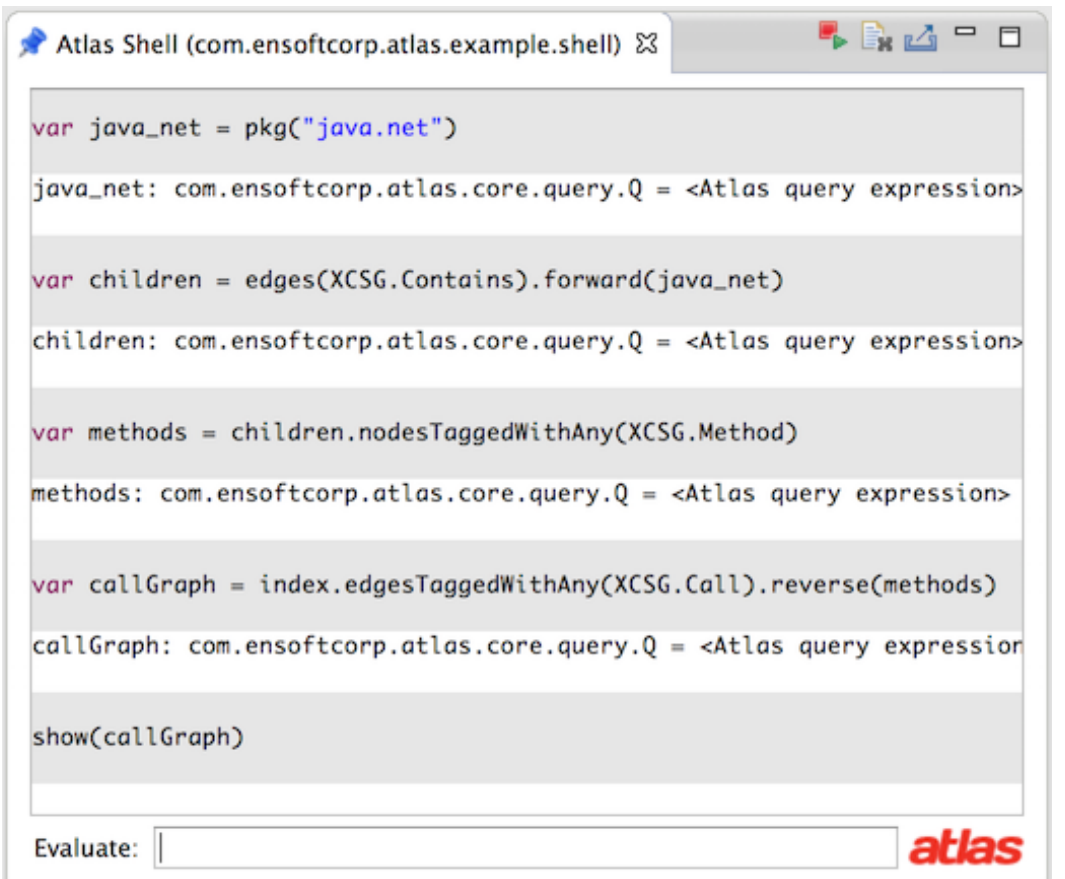Click the java_net query expression result line
The width and height of the screenshot is (1065, 879).
[527, 189]
